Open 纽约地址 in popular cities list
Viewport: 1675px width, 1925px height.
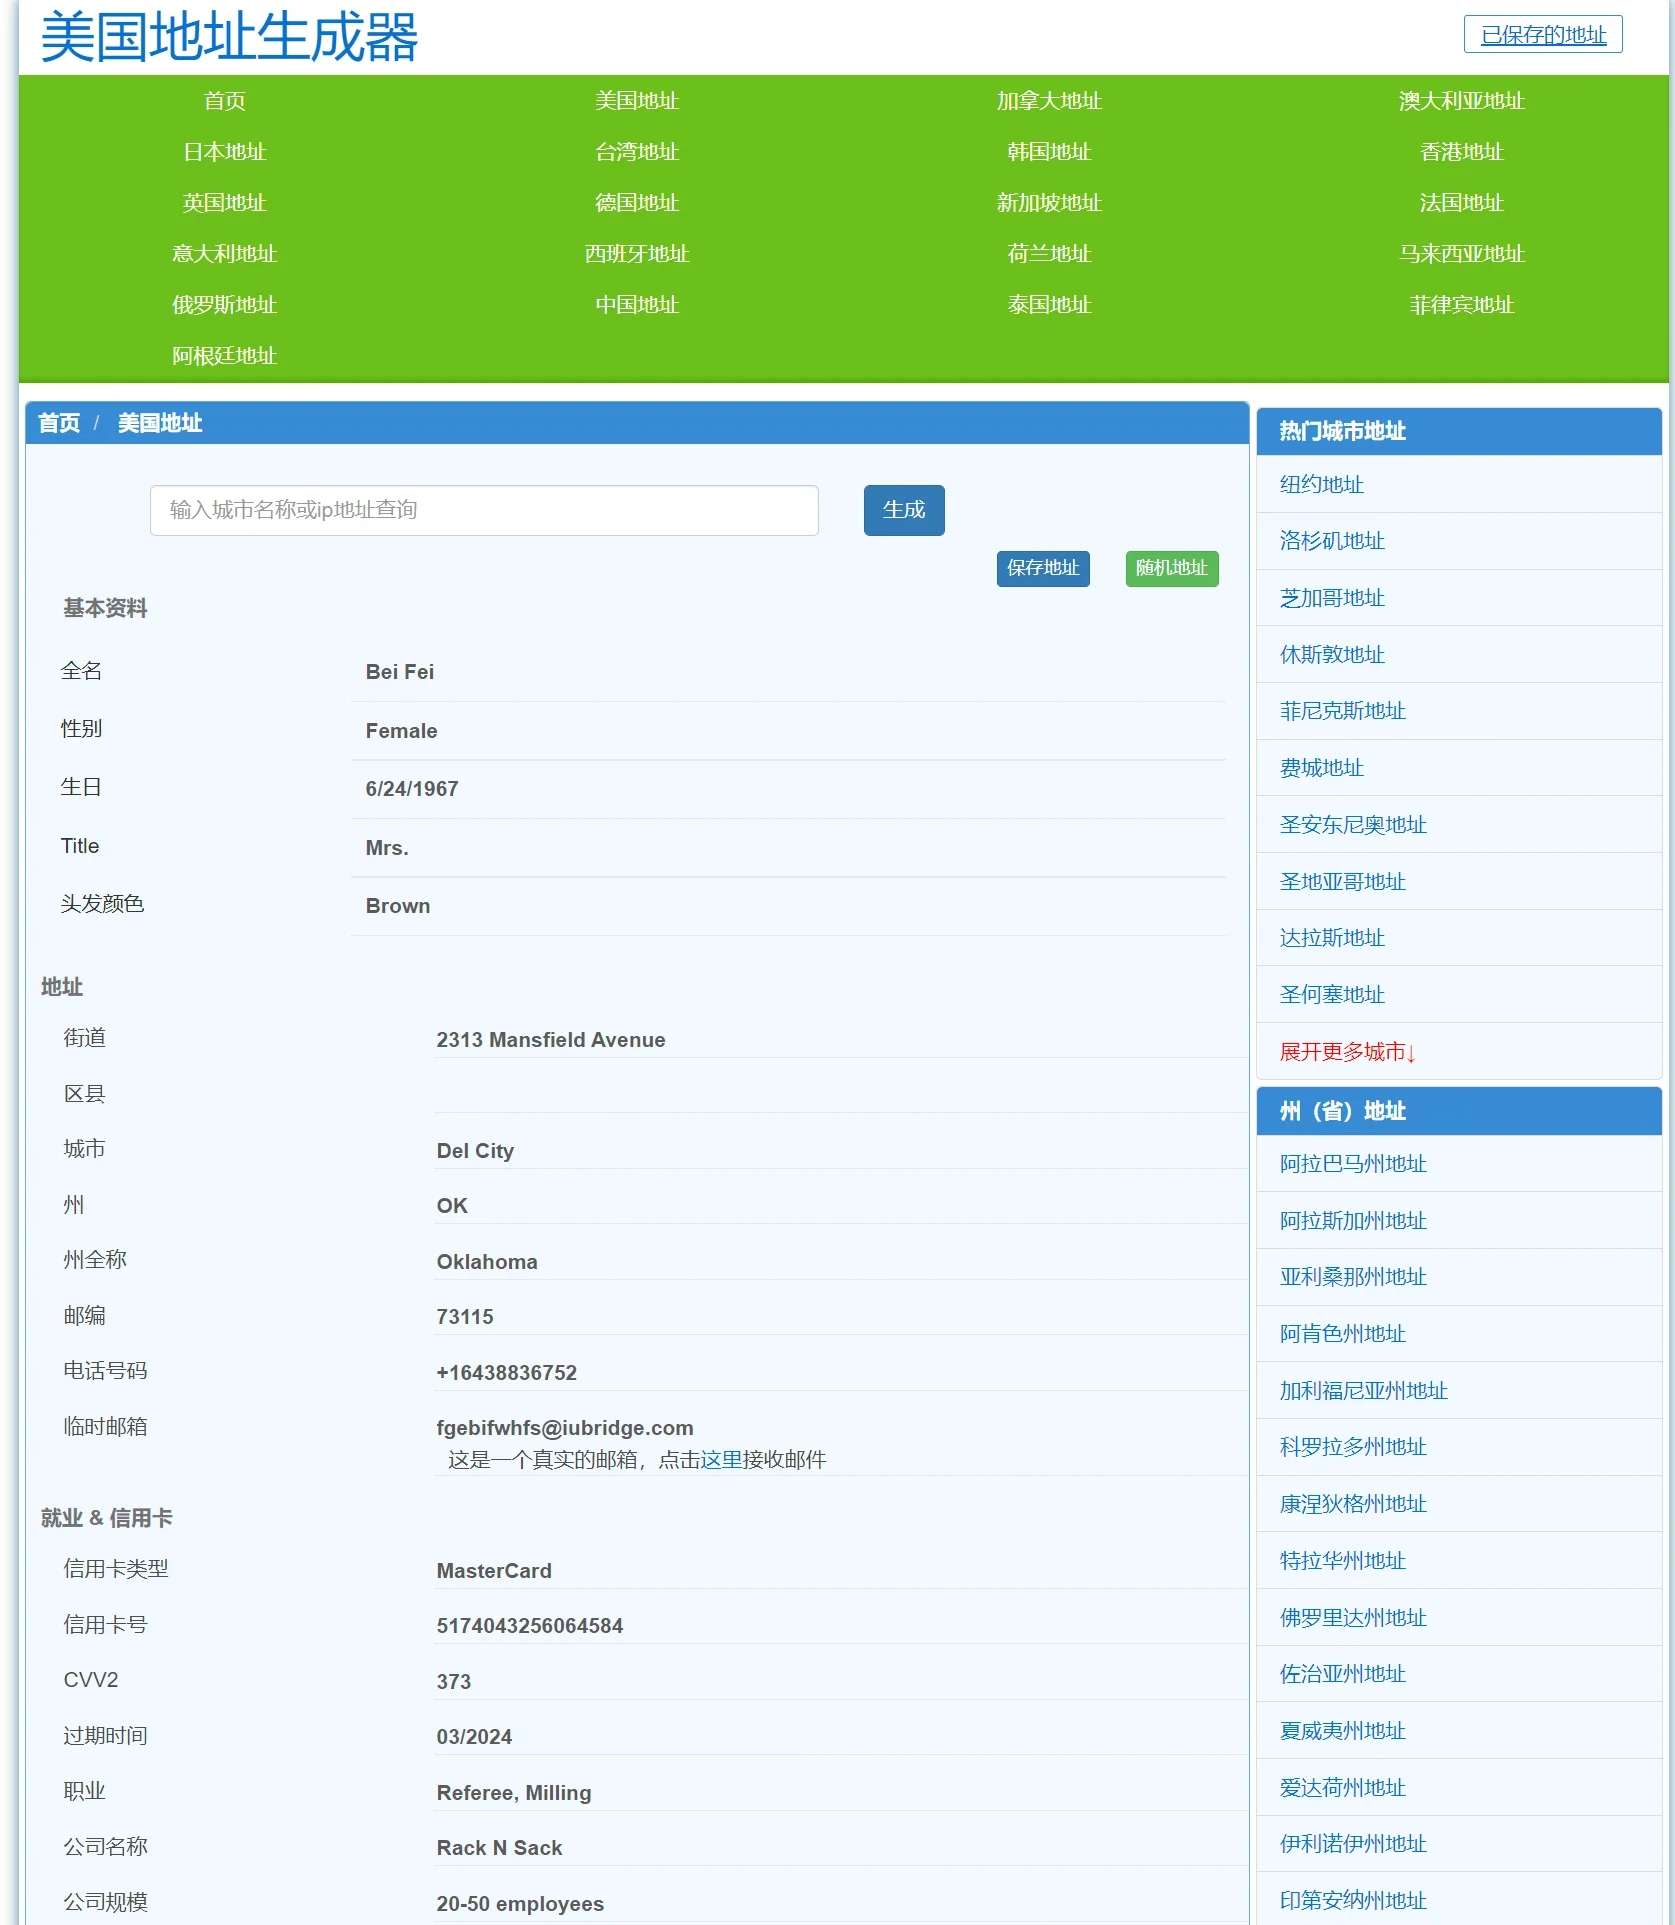(x=1321, y=485)
